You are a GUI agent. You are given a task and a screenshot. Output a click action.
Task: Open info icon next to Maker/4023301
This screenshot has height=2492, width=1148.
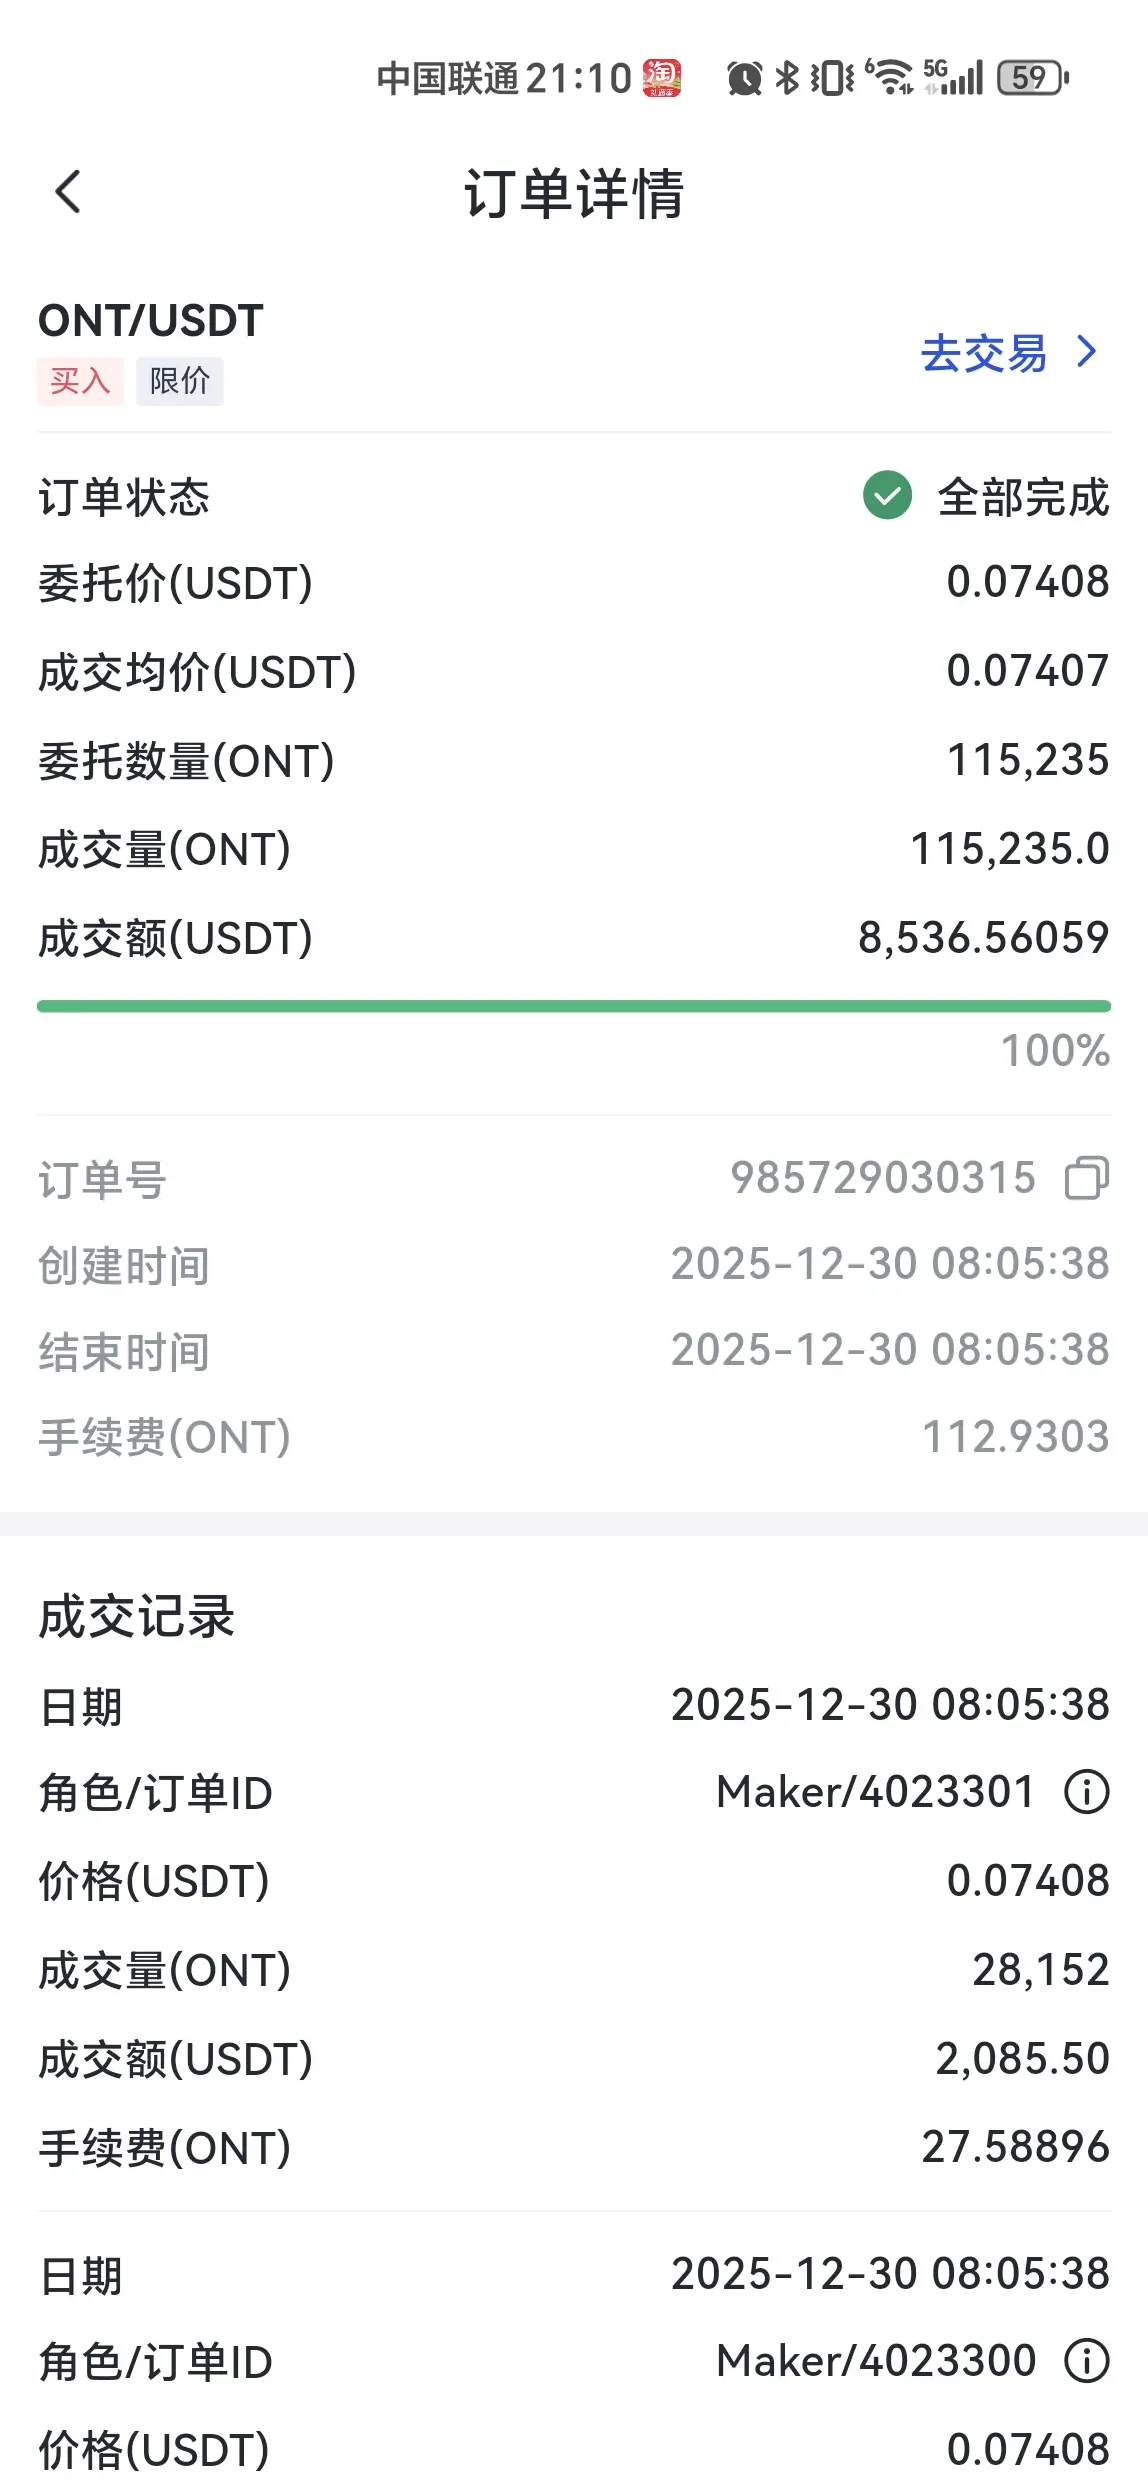[1087, 1792]
